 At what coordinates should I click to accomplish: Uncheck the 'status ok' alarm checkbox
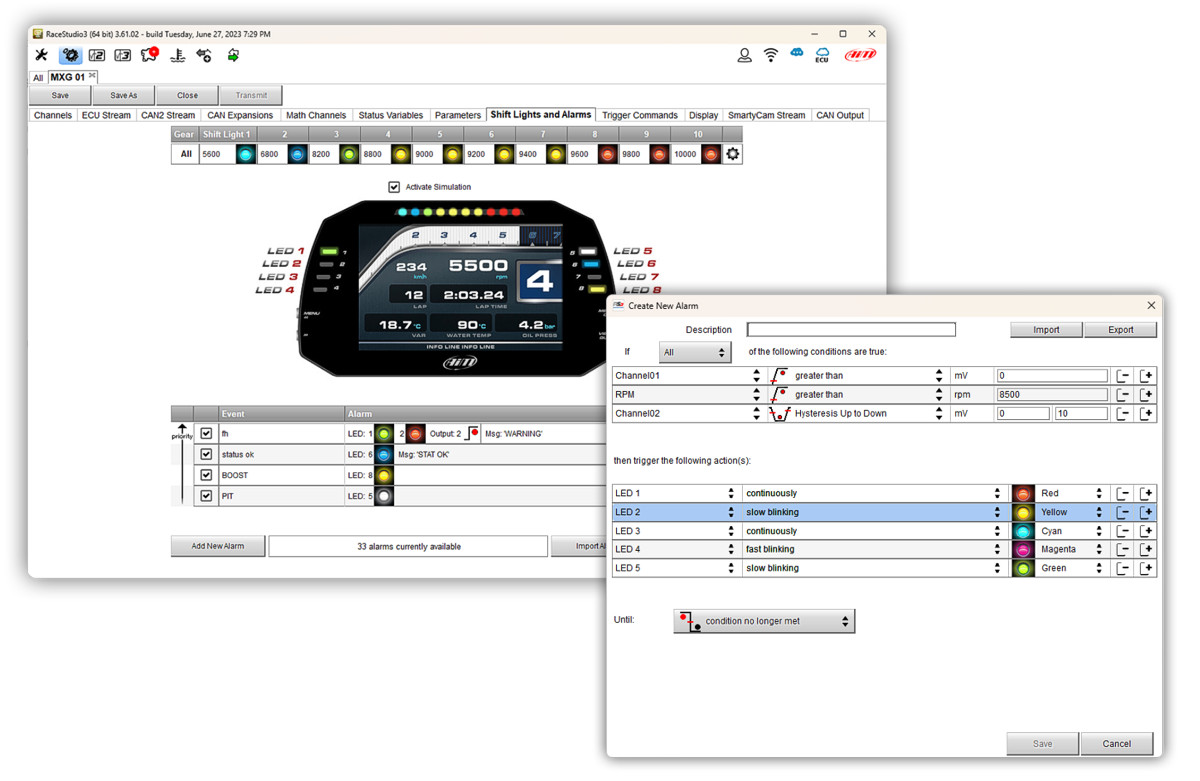[x=206, y=454]
